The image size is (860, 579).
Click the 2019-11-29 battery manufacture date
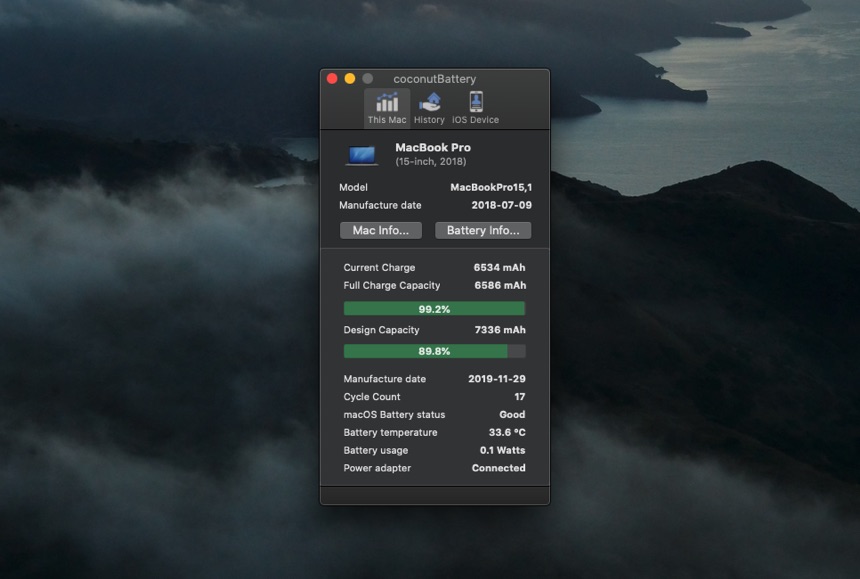point(496,379)
